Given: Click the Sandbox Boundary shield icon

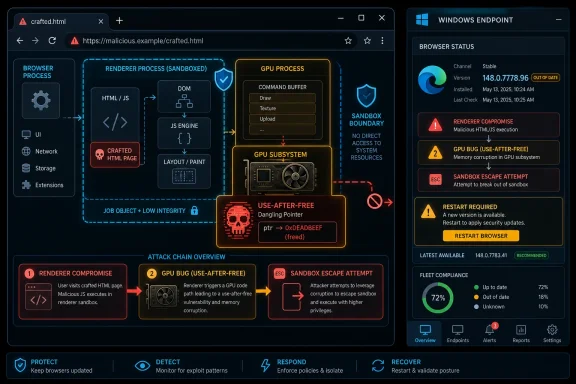Looking at the screenshot, I should tap(366, 96).
